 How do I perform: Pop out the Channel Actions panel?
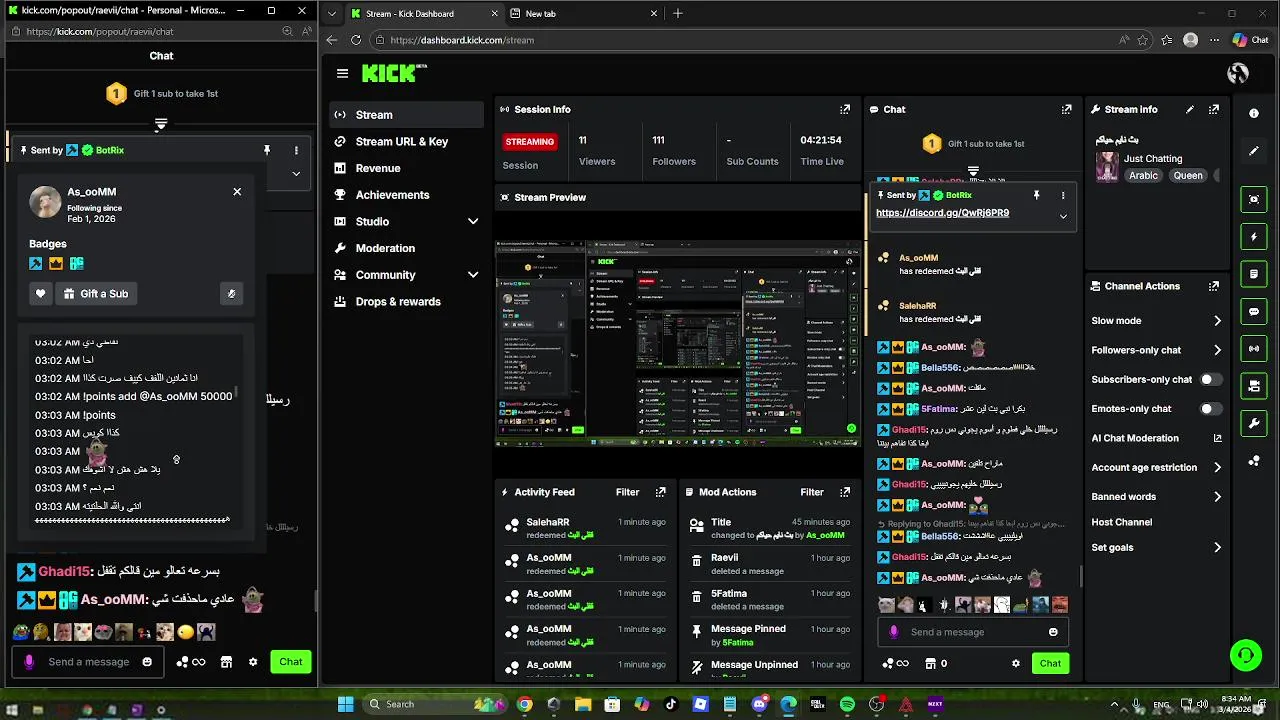click(x=1214, y=286)
